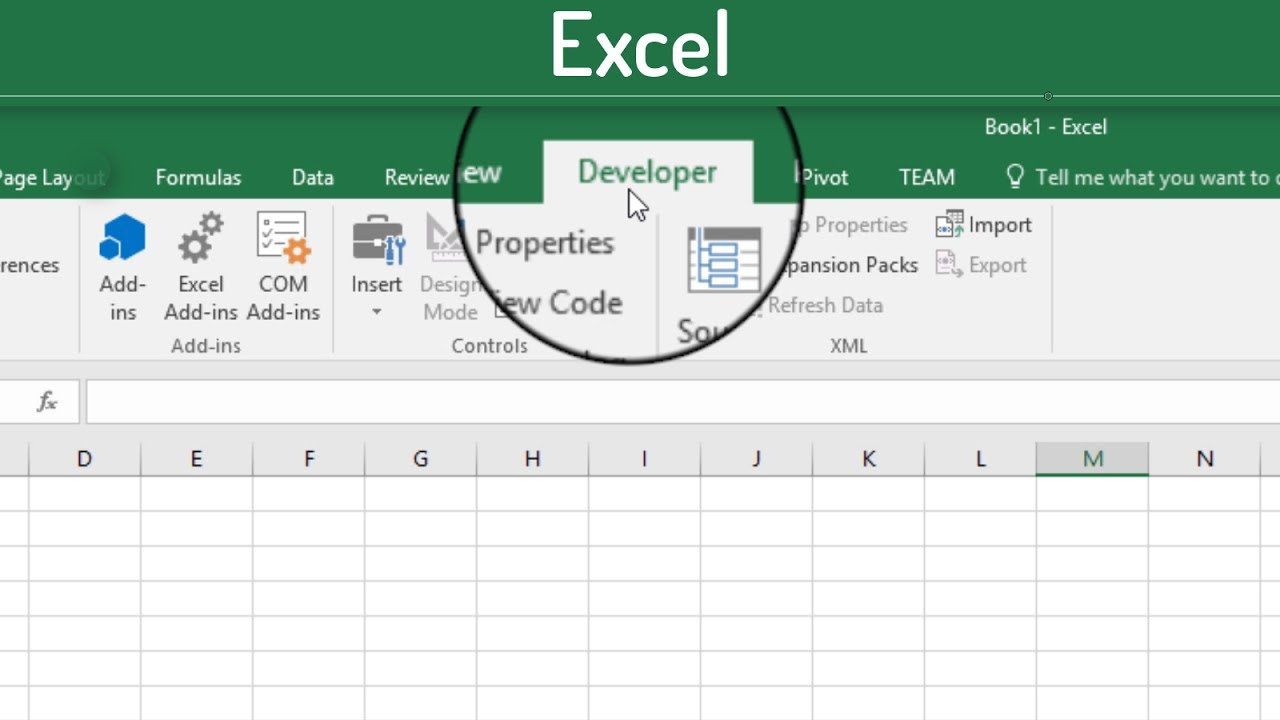Open the Page Layout tab
Image resolution: width=1280 pixels, height=720 pixels.
(50, 177)
